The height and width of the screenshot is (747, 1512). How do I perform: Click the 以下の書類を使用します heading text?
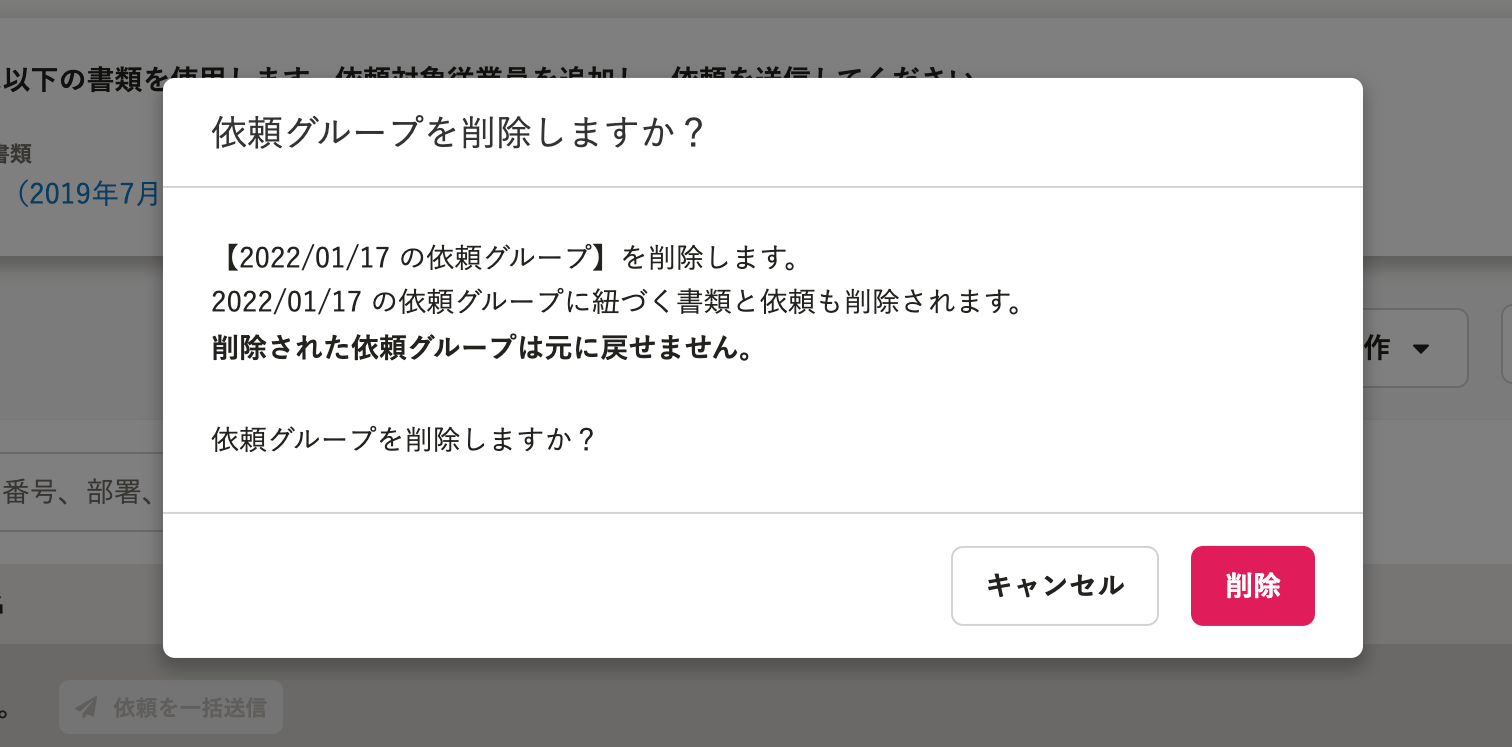point(83,78)
